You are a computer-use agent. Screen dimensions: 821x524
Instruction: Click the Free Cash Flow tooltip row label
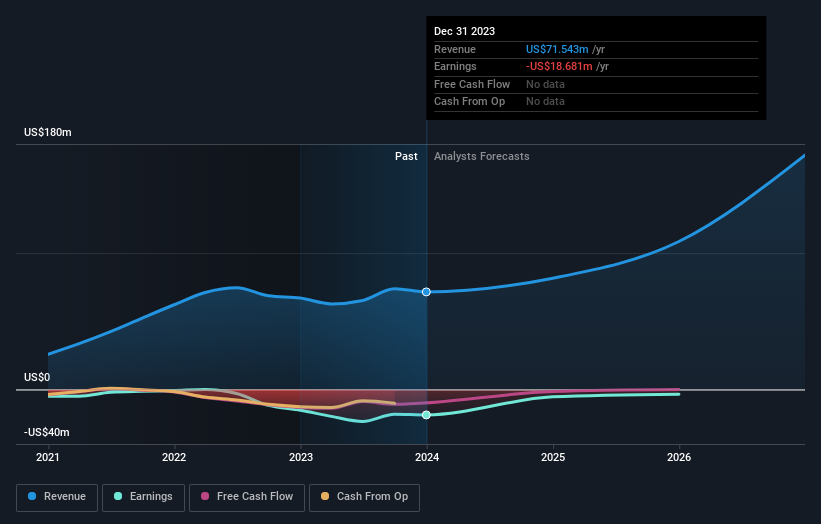point(472,84)
